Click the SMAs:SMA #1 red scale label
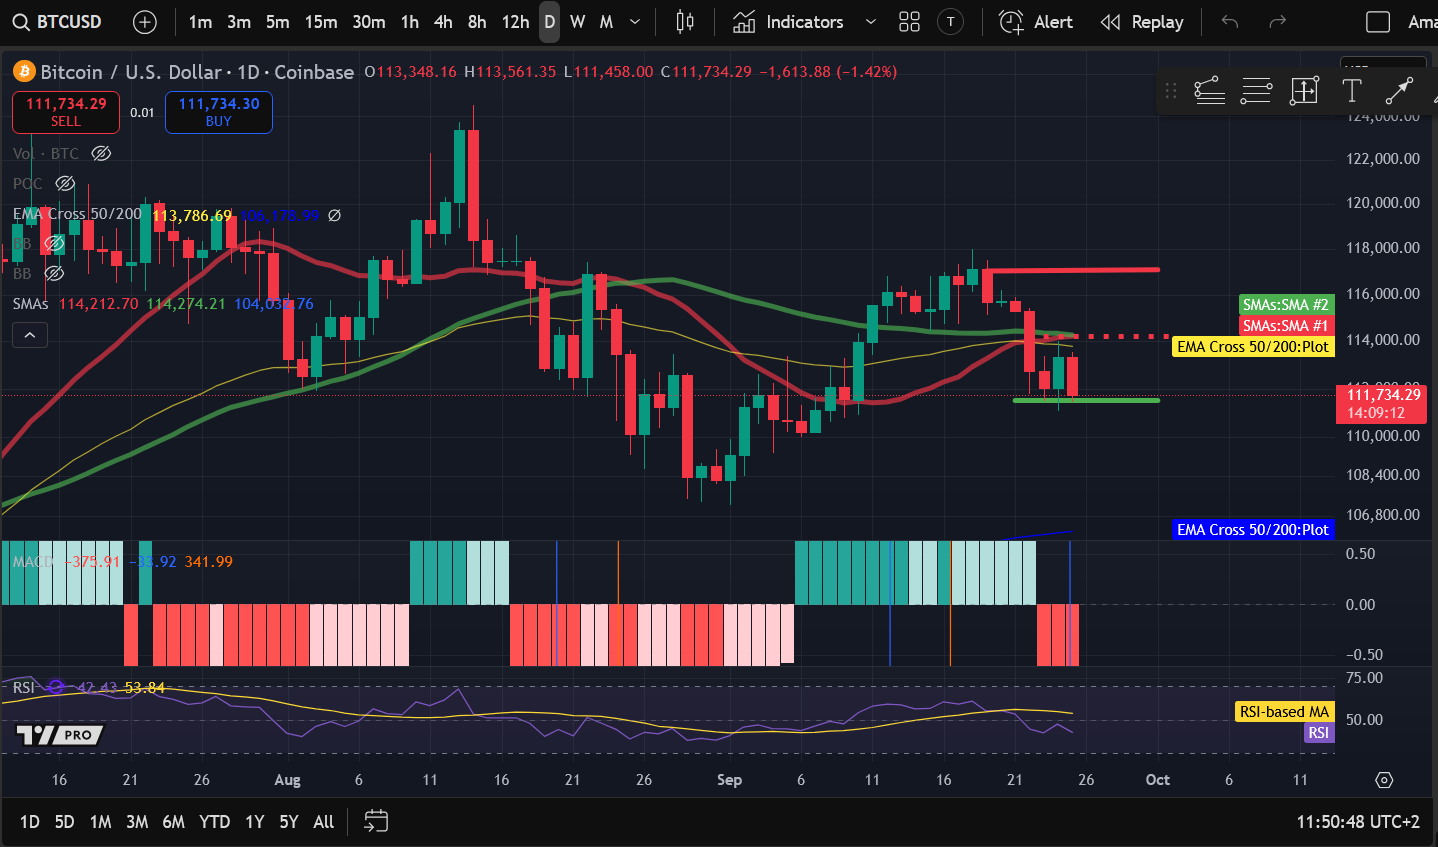The width and height of the screenshot is (1438, 847). 1286,325
